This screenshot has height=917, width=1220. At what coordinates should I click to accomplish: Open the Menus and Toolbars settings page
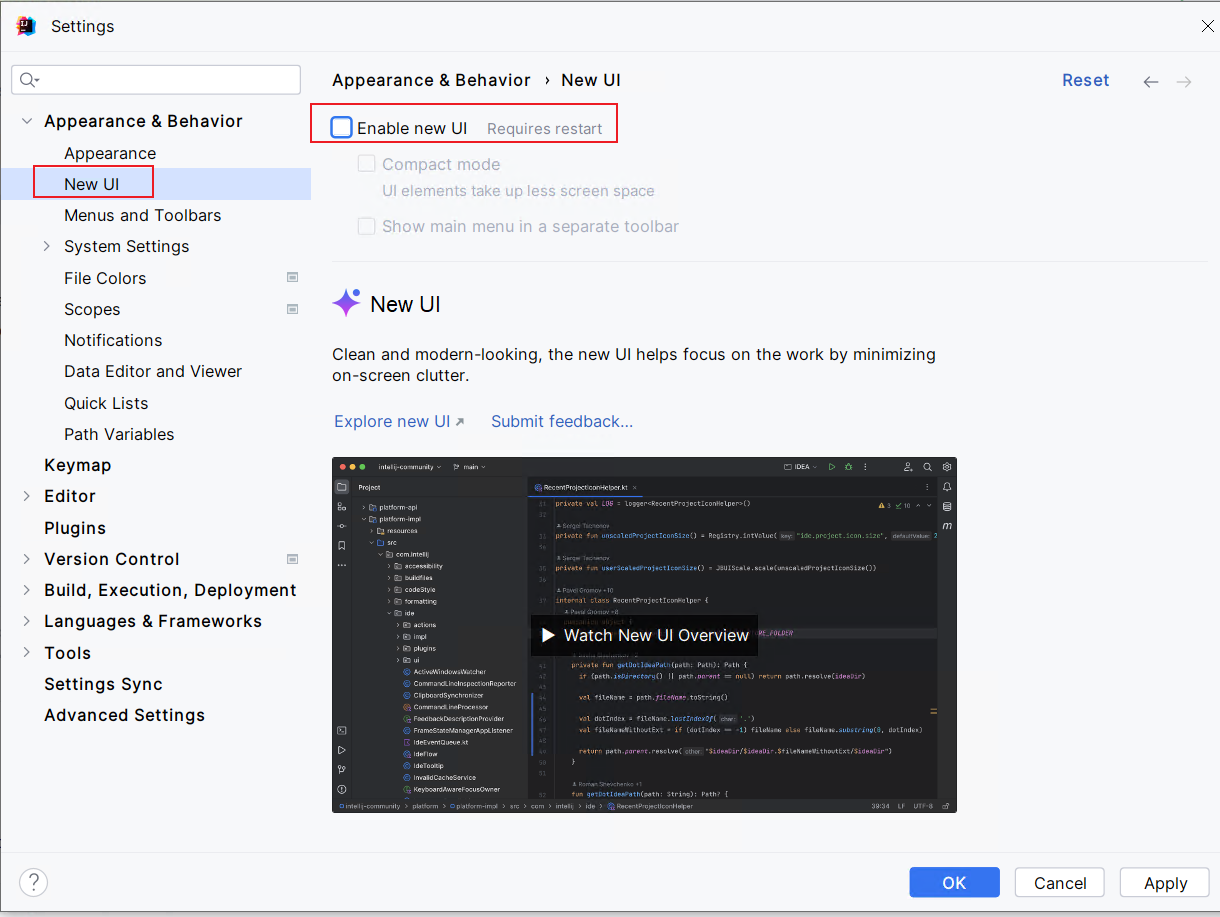pos(142,215)
